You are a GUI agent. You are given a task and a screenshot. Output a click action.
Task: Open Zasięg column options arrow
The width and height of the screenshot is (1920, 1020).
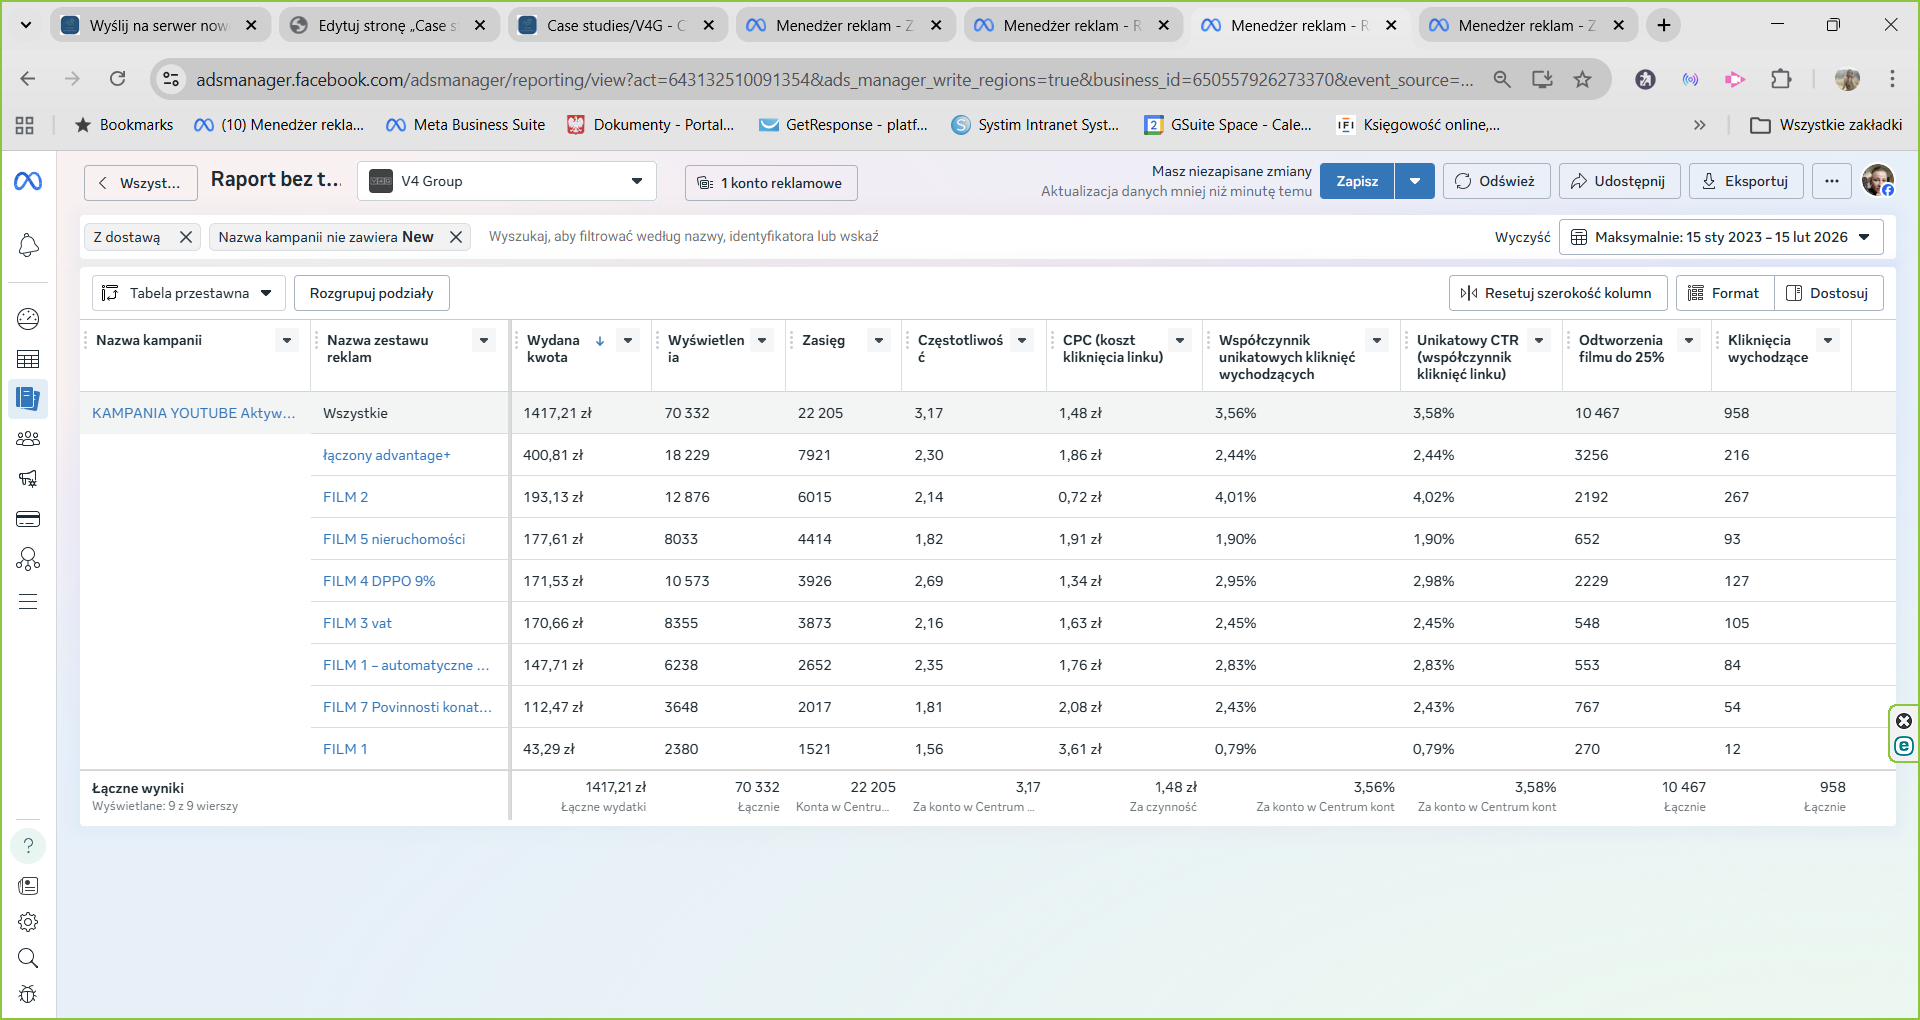pyautogui.click(x=879, y=340)
